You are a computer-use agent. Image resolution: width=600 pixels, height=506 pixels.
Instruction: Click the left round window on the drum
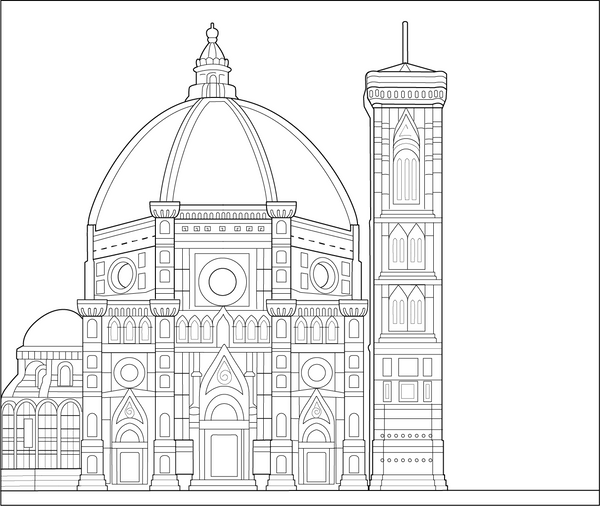tap(123, 274)
